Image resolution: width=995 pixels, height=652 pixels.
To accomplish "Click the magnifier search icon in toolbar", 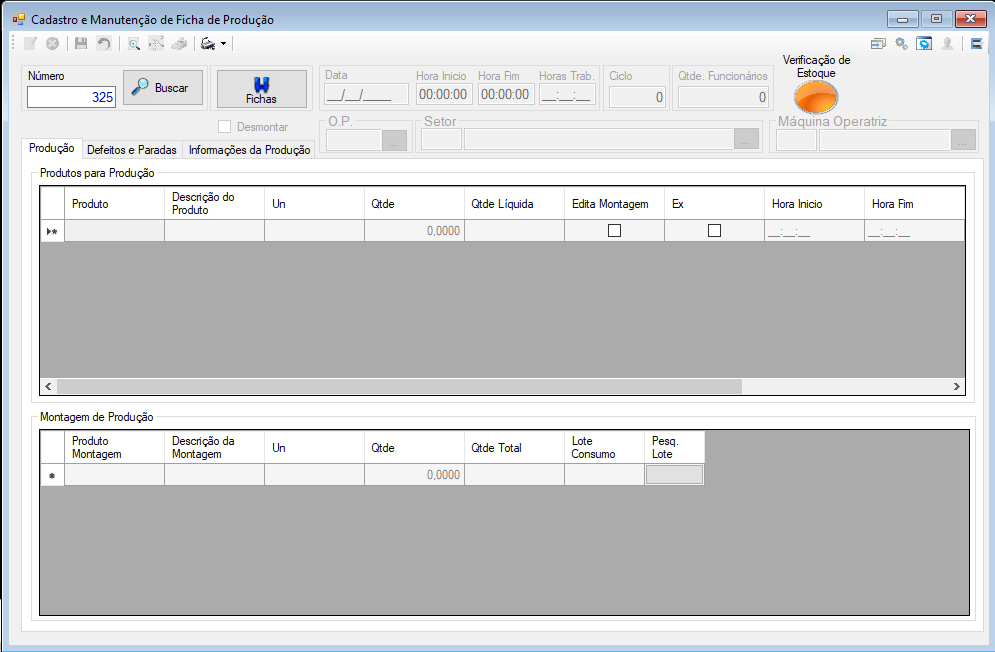I will click(133, 44).
